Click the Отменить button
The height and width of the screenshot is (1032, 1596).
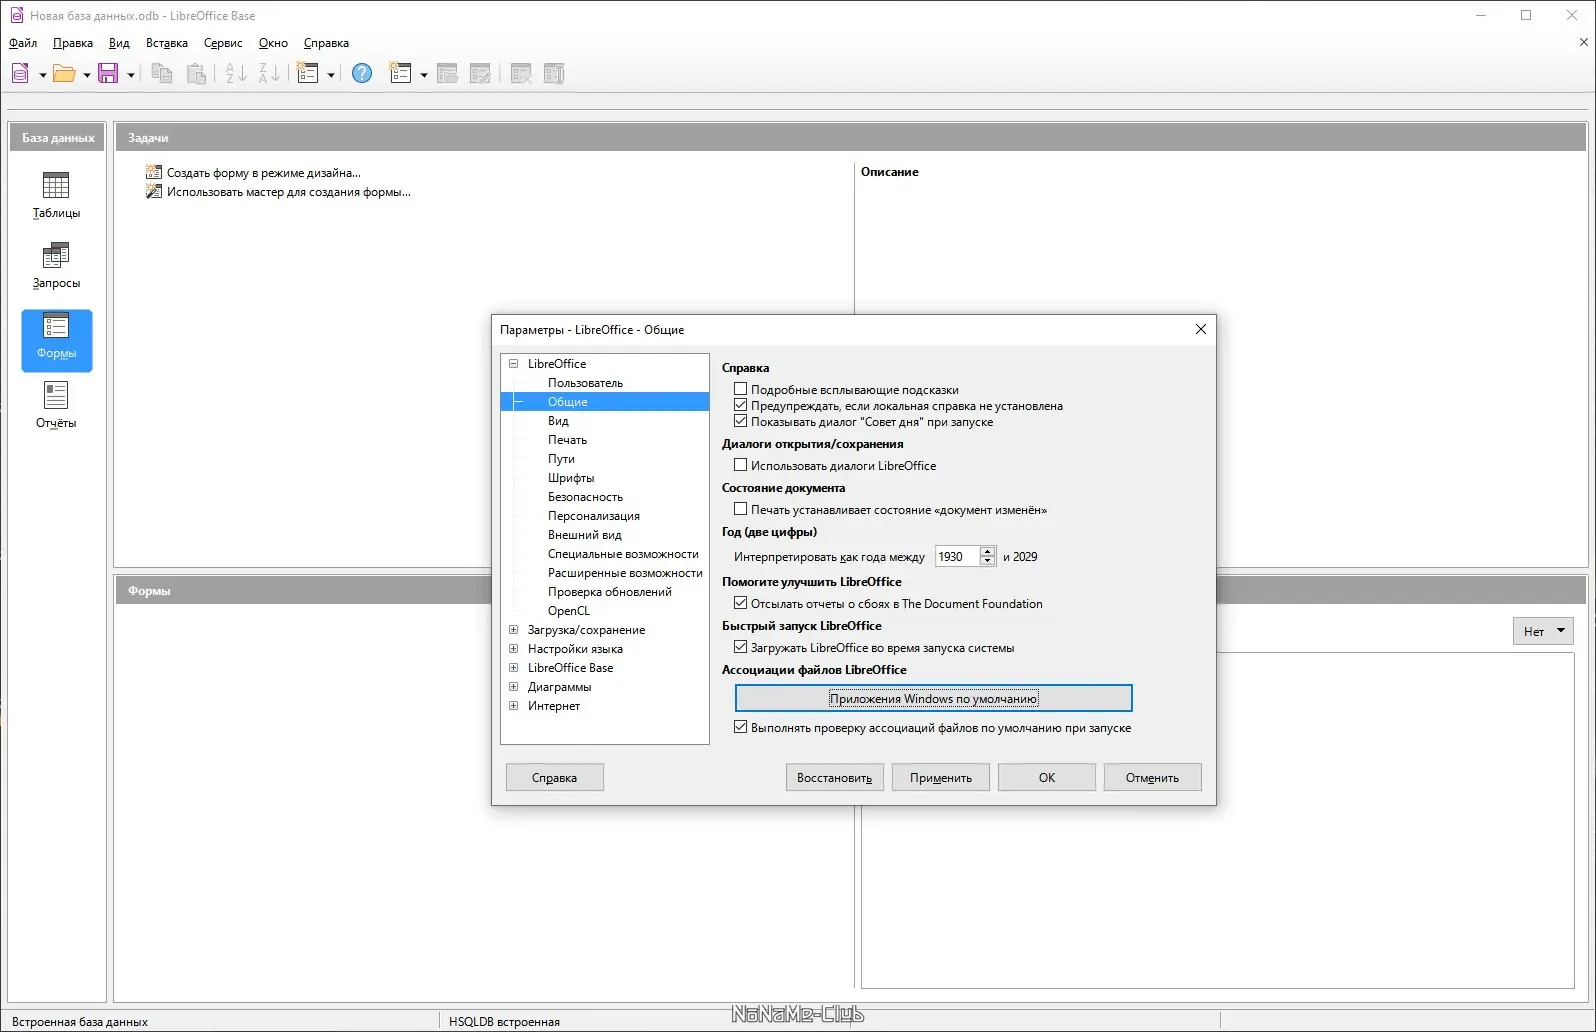click(x=1153, y=778)
